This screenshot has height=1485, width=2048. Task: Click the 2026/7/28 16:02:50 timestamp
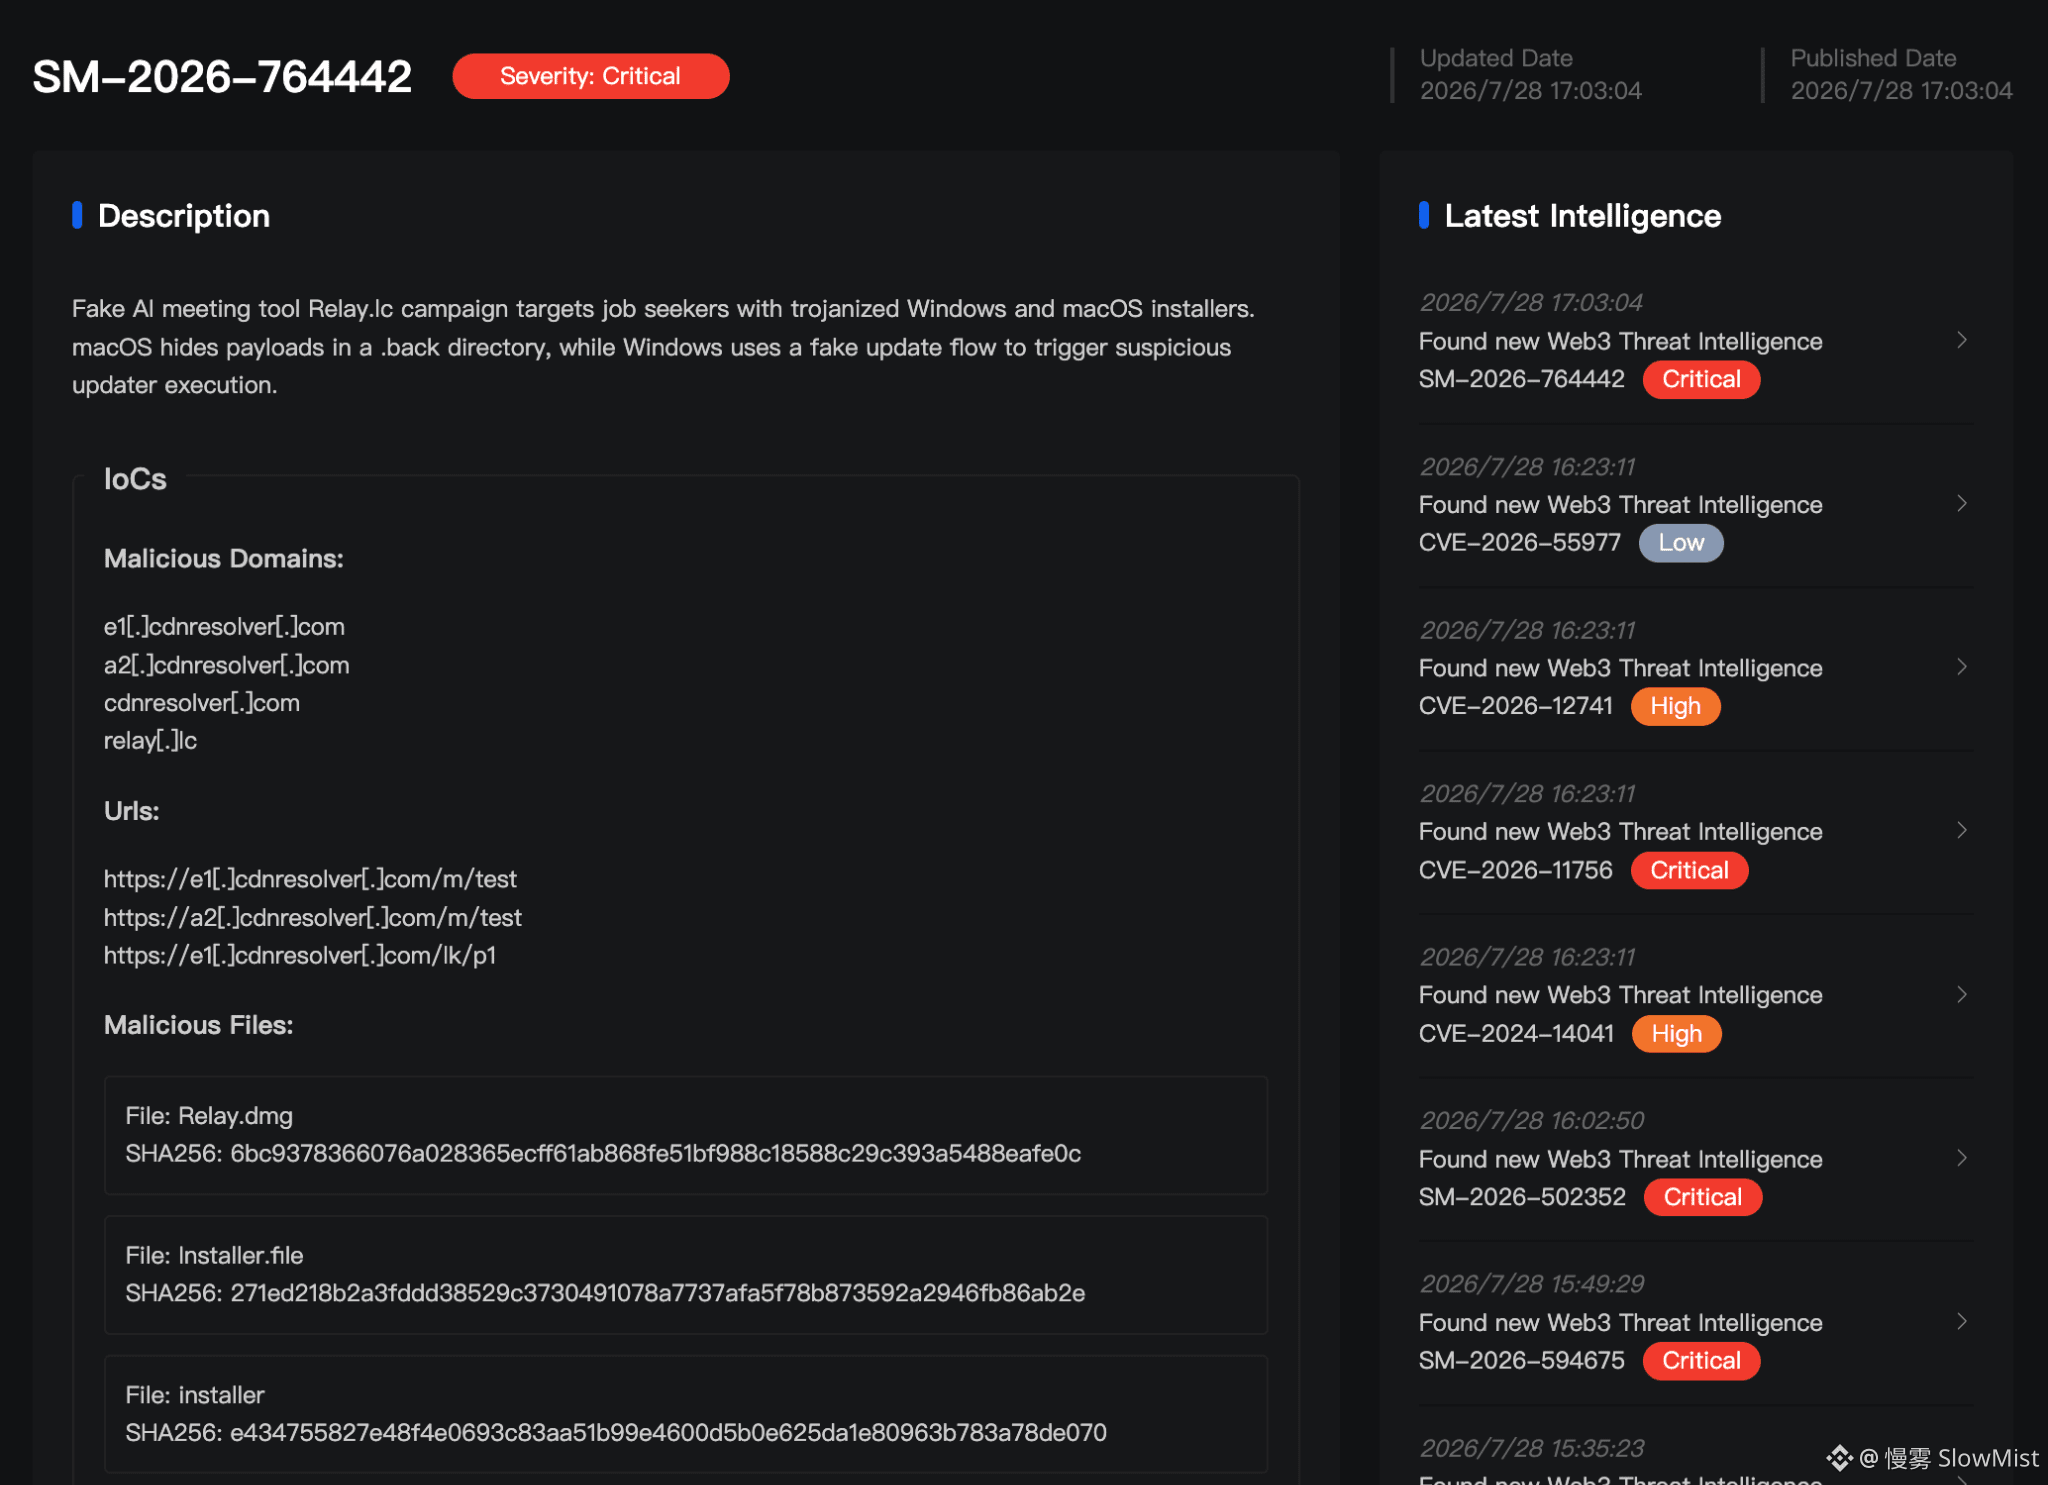point(1532,1120)
